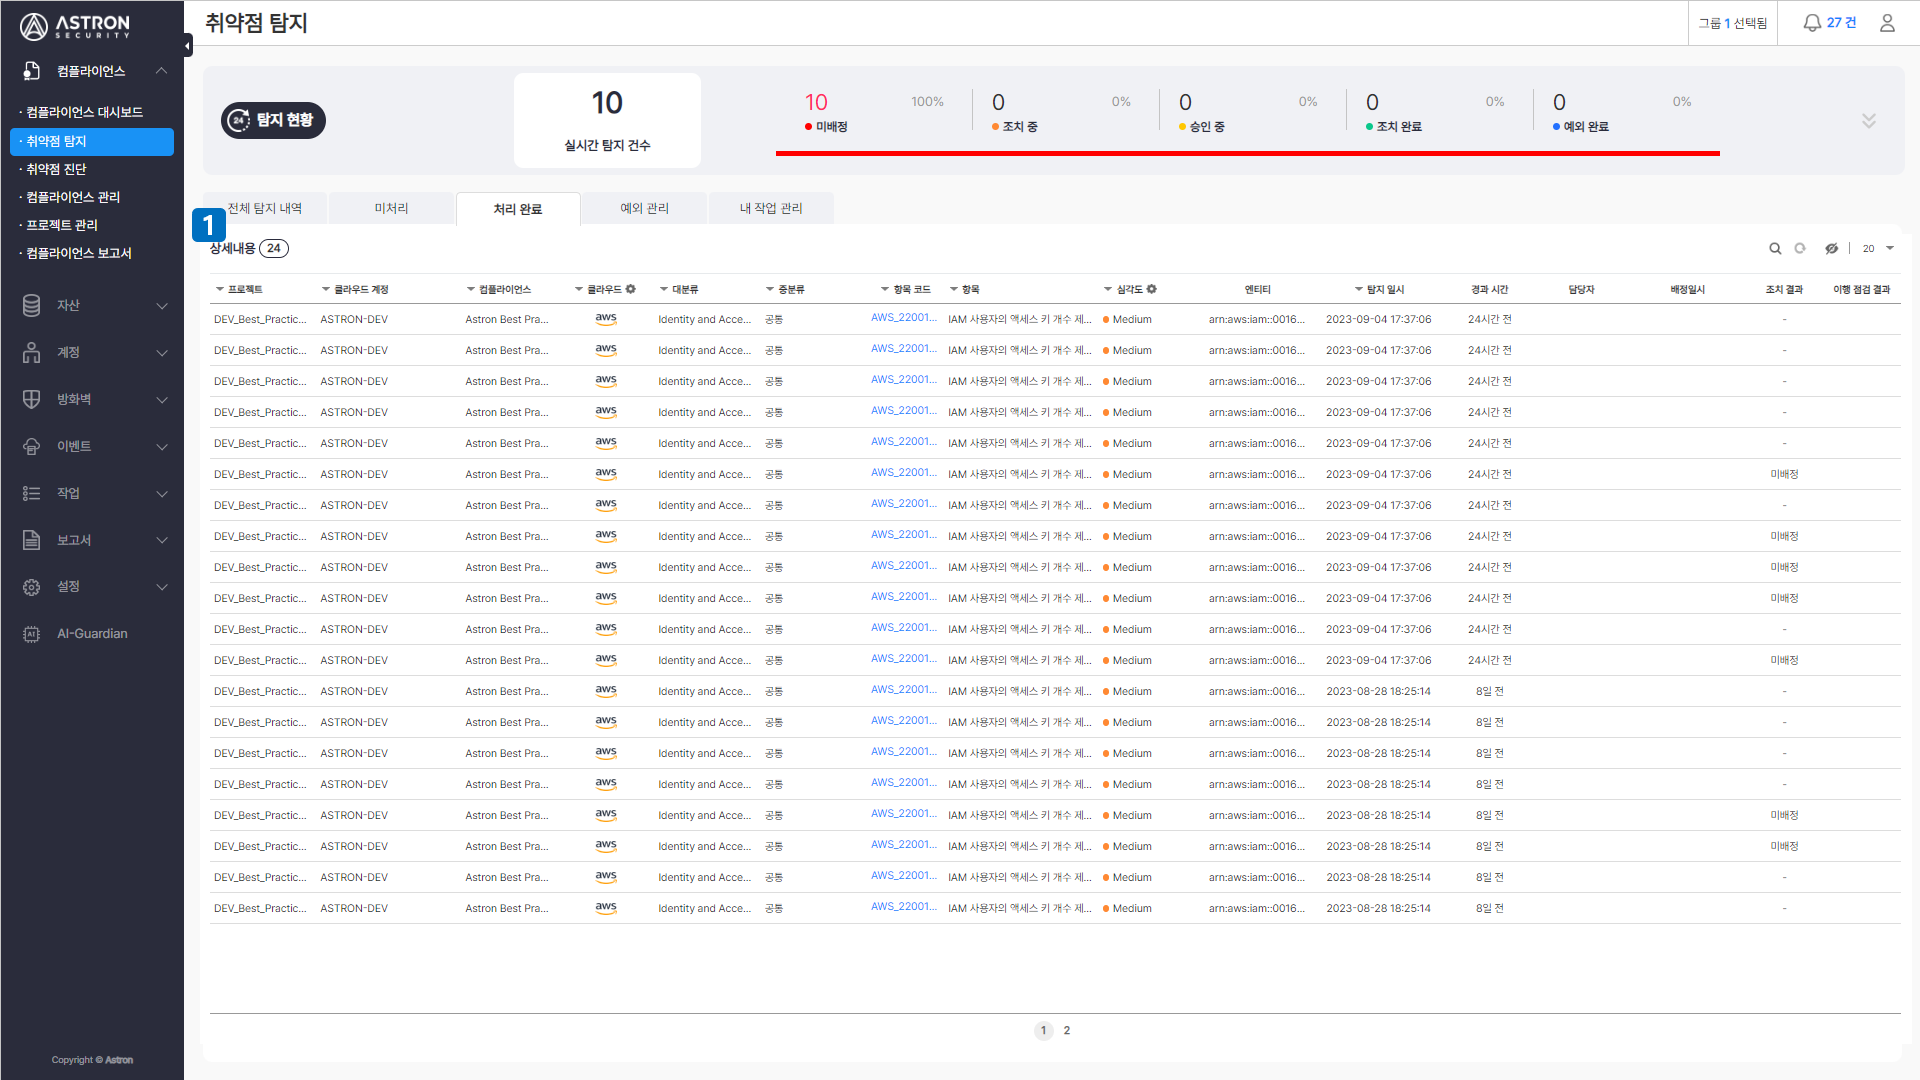Image resolution: width=1920 pixels, height=1080 pixels.
Task: Click page 1 in pagination
Action: click(x=1043, y=1030)
